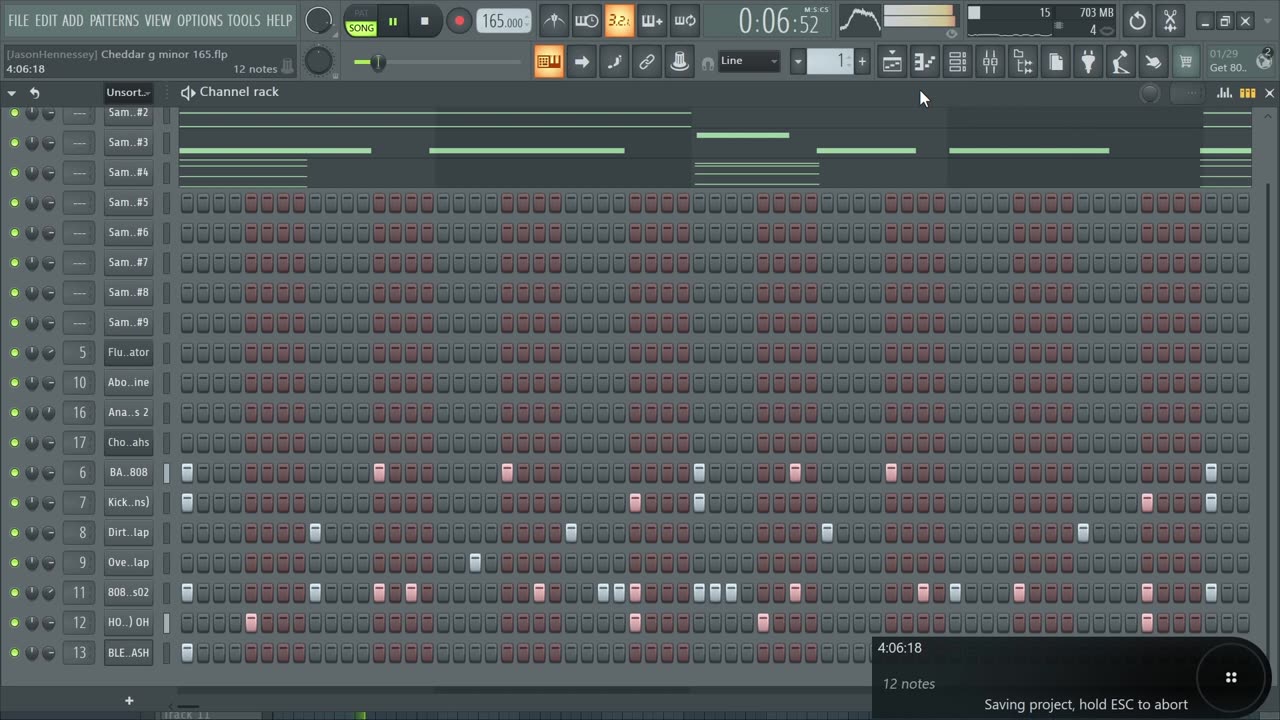Mute the HO..) OH channel

pyautogui.click(x=14, y=622)
